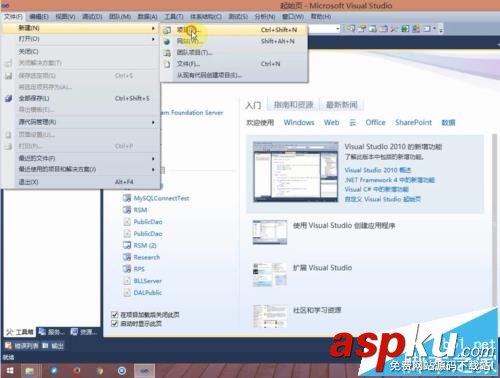Toggle 在项目加载后关闭此页 checkbox

point(114,314)
